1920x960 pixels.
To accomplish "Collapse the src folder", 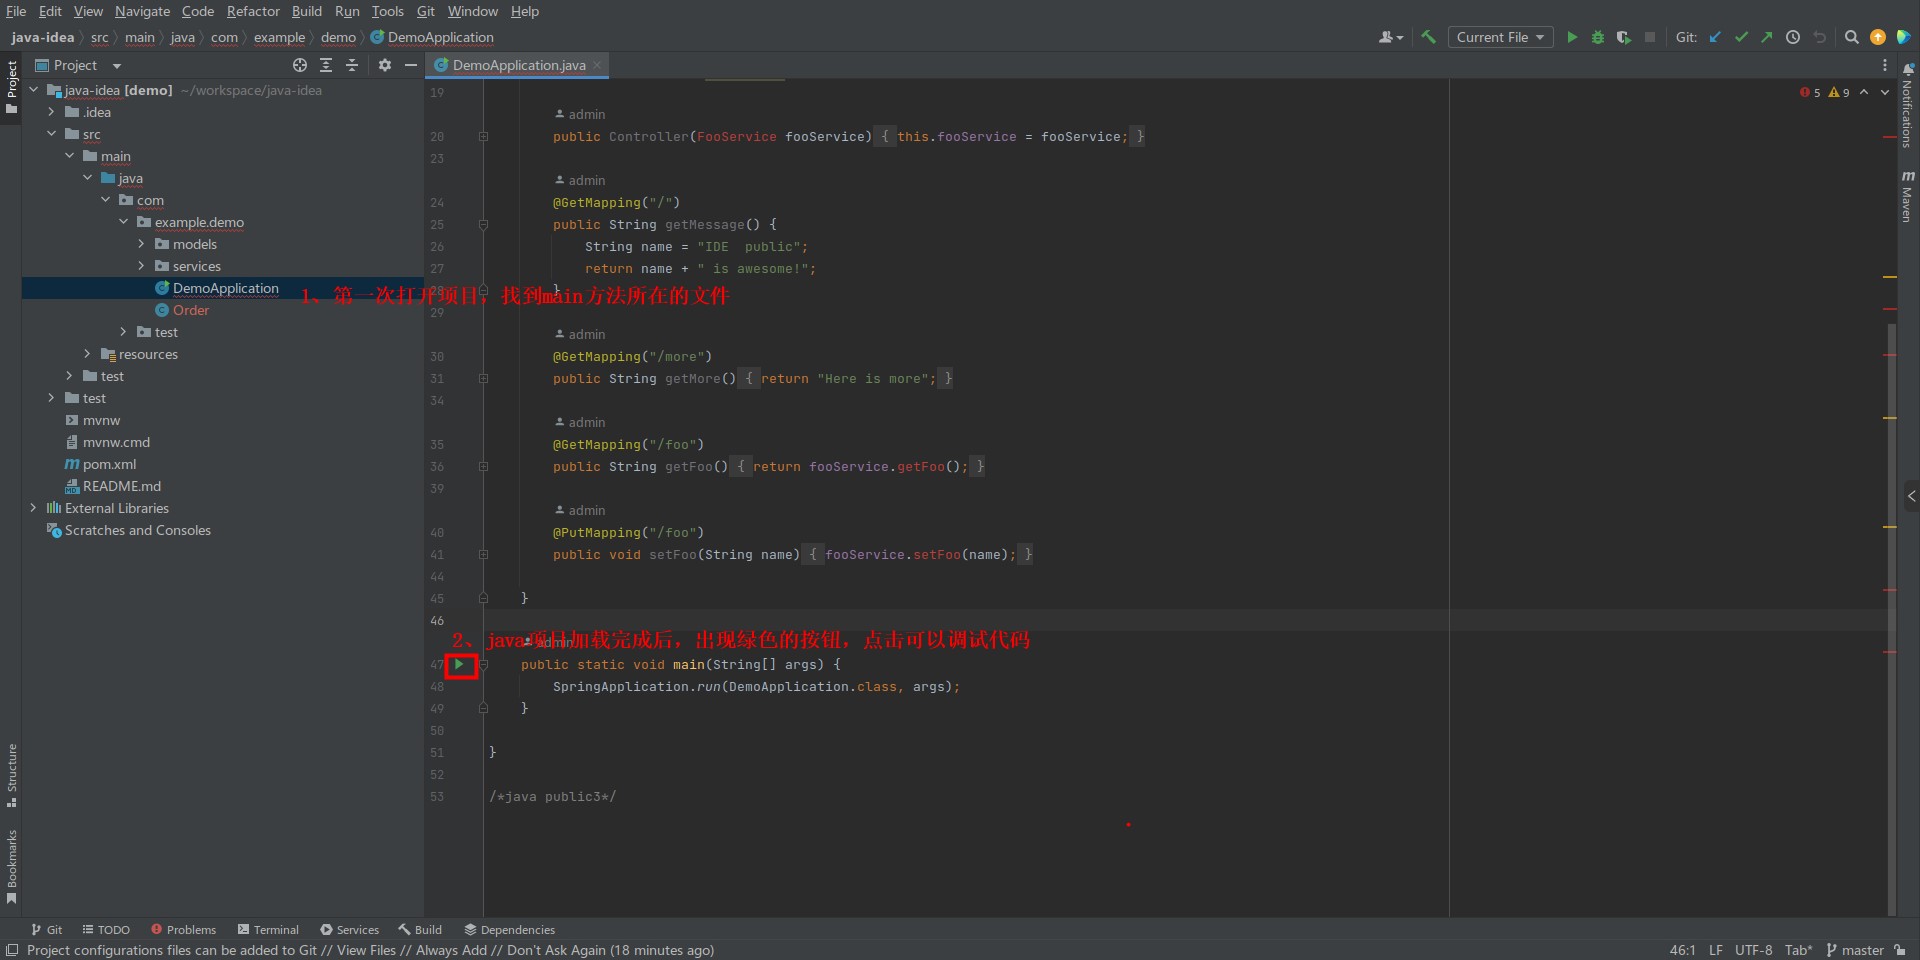I will [x=51, y=134].
